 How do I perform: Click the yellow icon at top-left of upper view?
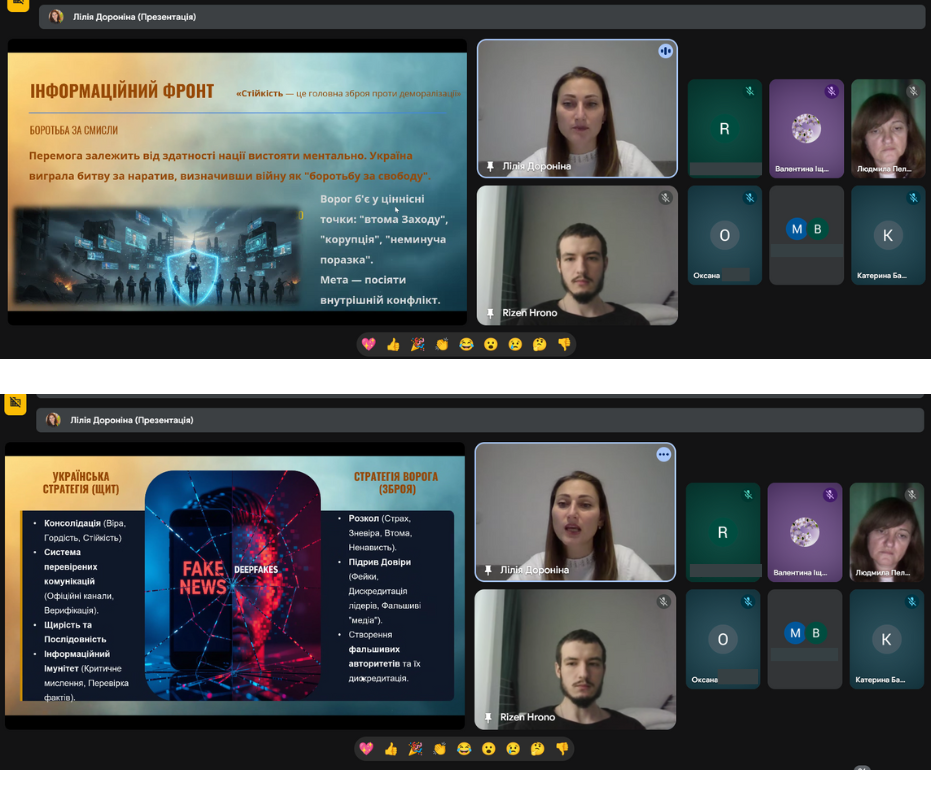pos(17,5)
